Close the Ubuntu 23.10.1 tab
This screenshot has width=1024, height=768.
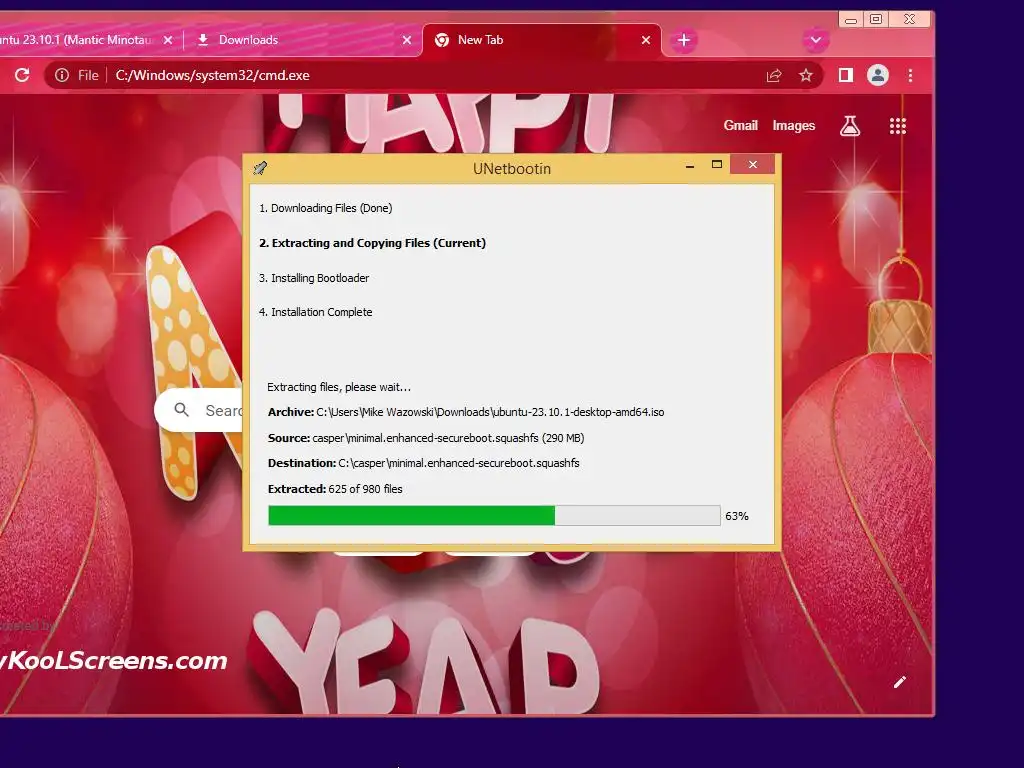[x=168, y=40]
